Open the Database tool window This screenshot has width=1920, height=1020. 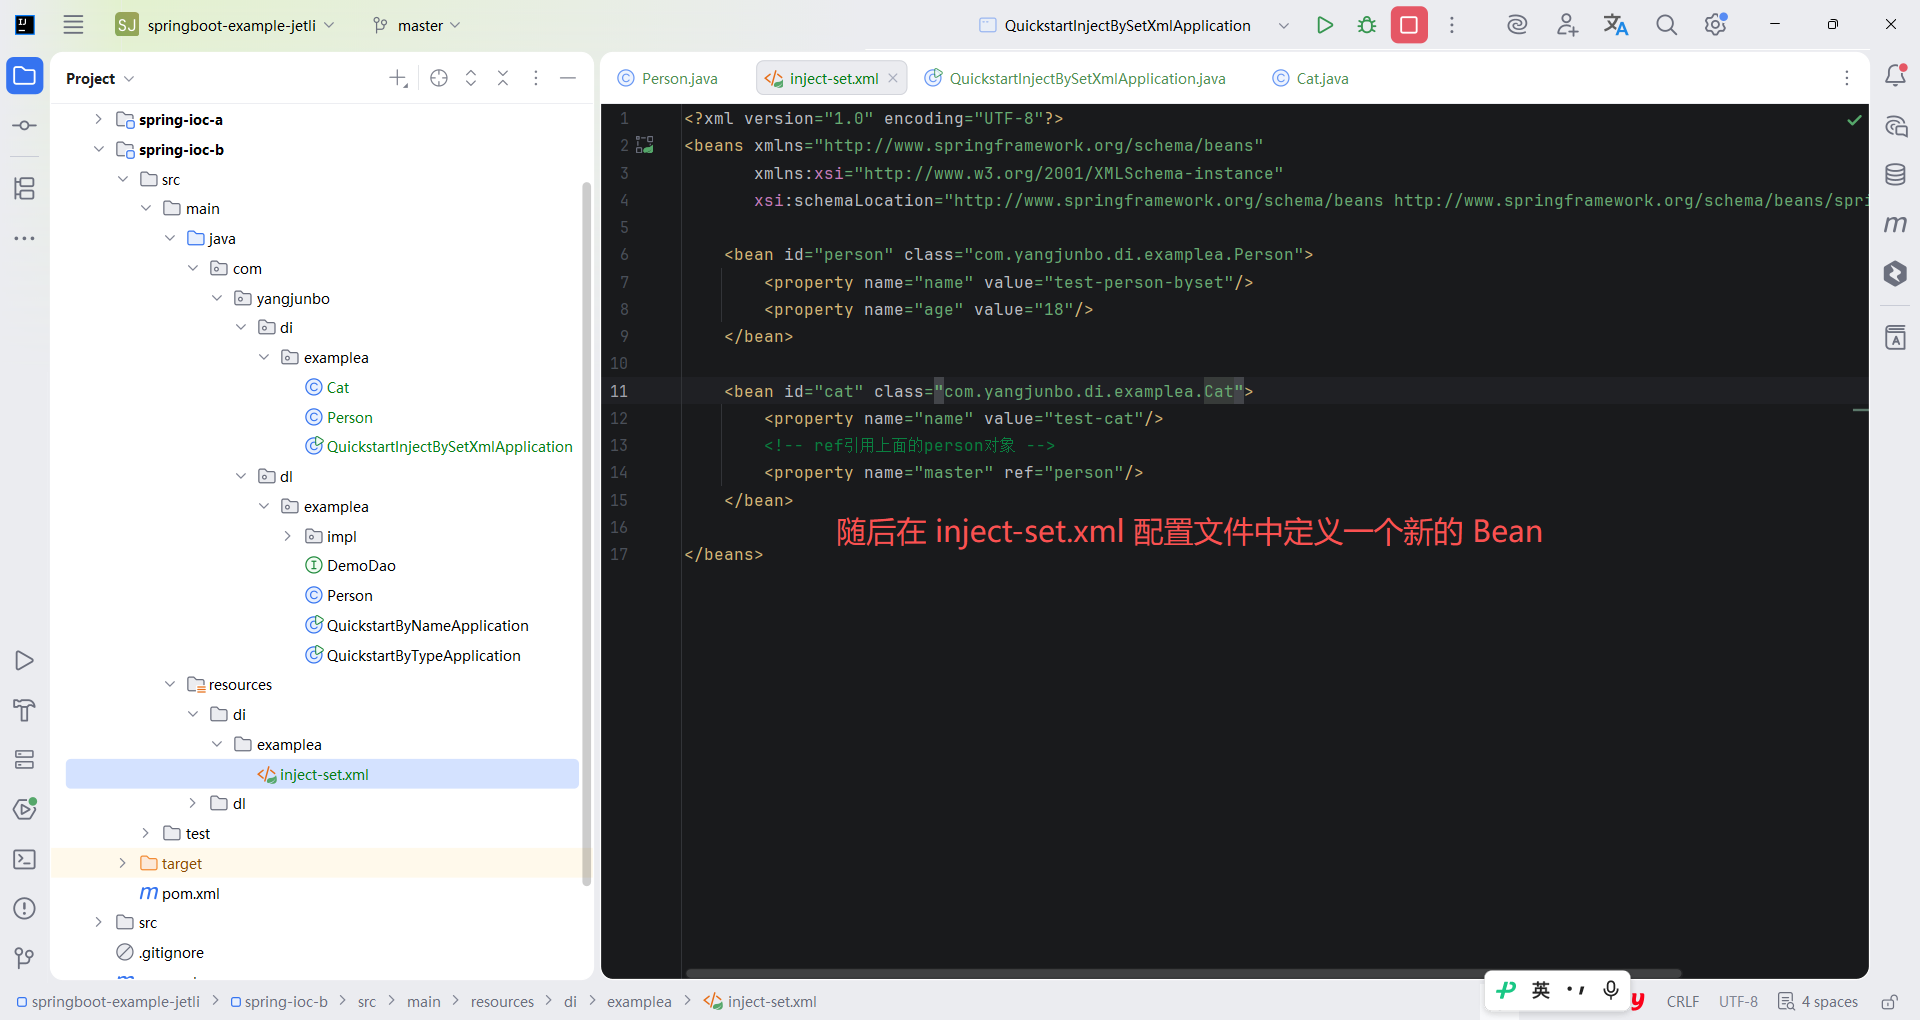[x=1895, y=175]
